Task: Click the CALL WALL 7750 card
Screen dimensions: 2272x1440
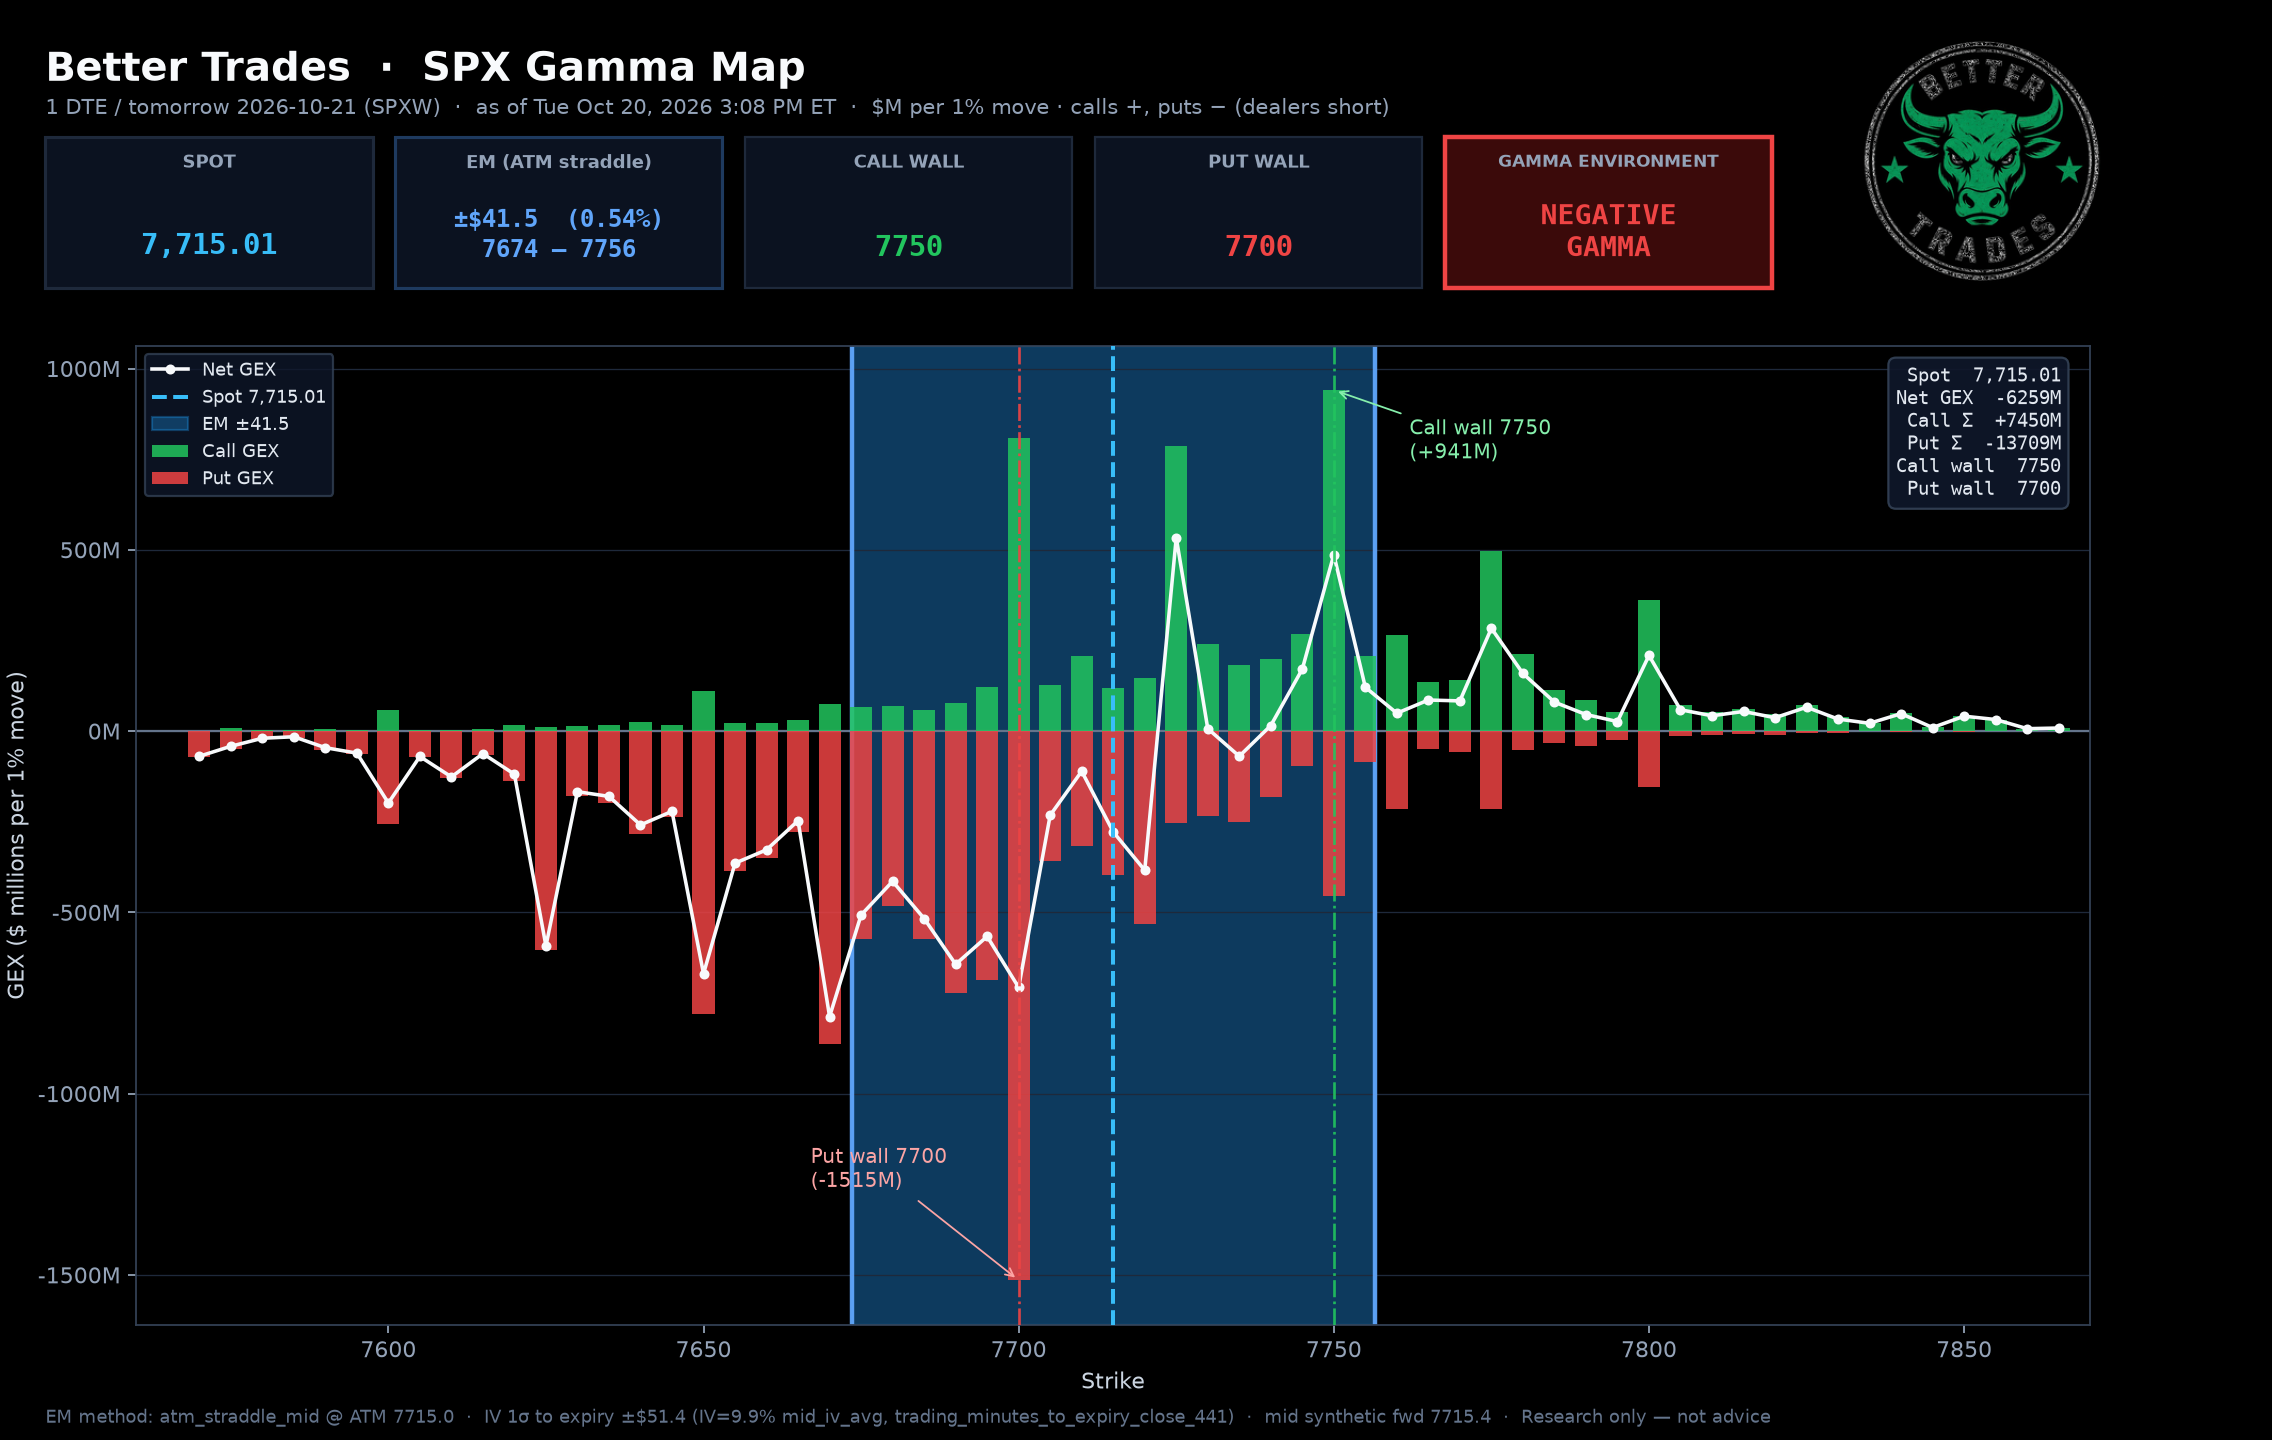Action: (908, 213)
